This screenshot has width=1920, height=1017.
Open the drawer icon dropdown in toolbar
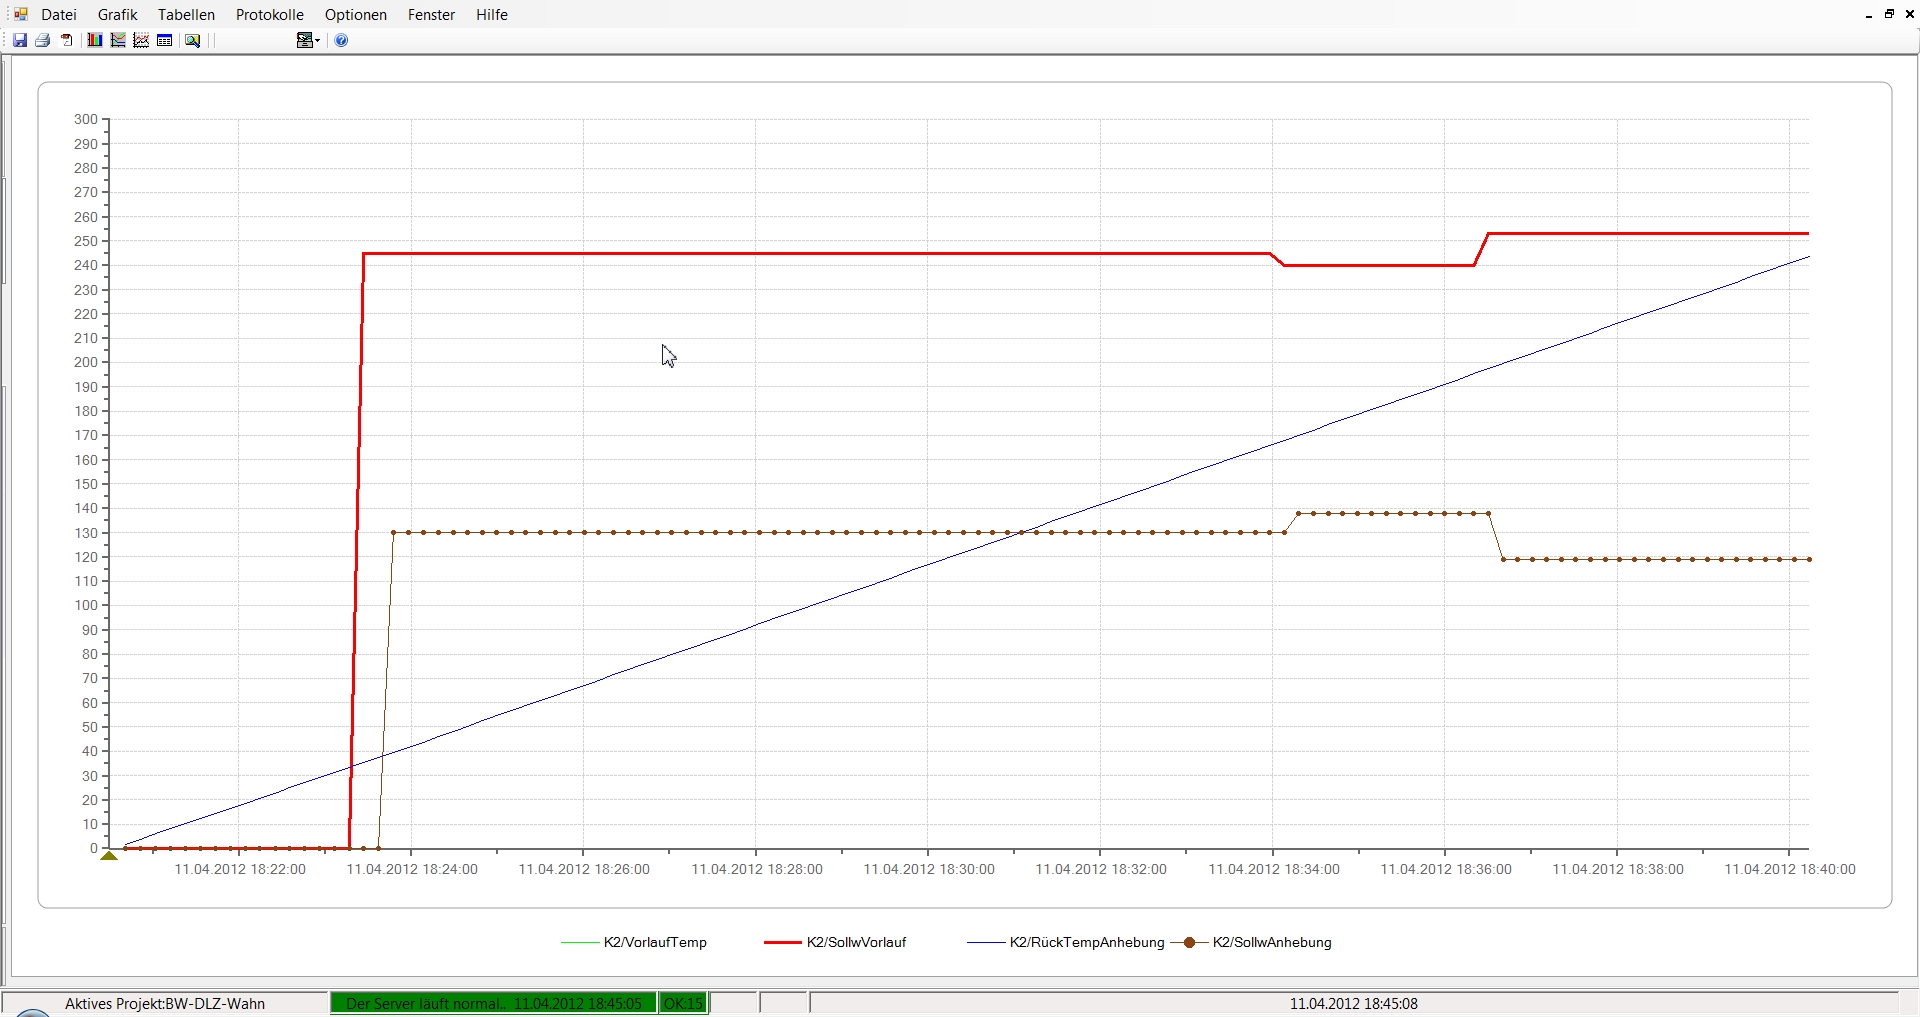click(308, 41)
